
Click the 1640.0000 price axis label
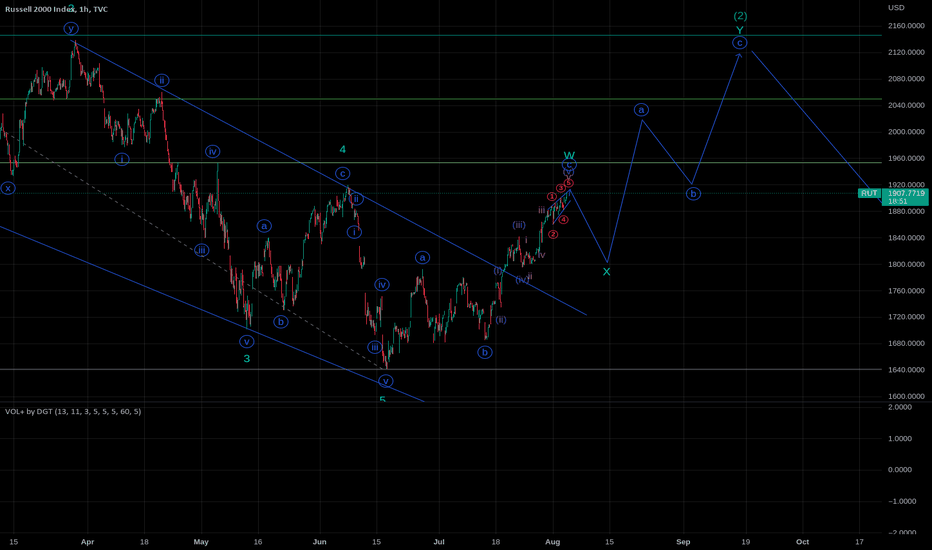(x=906, y=370)
